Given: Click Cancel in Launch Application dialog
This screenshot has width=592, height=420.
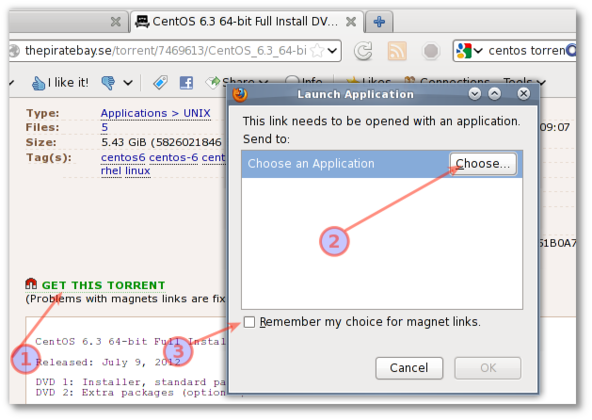Looking at the screenshot, I should pyautogui.click(x=409, y=368).
